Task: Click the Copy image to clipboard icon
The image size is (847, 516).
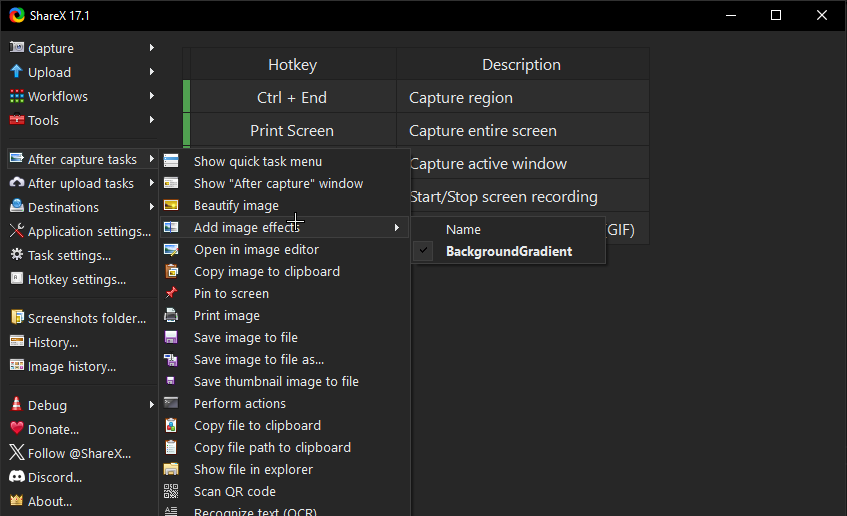Action: tap(171, 271)
